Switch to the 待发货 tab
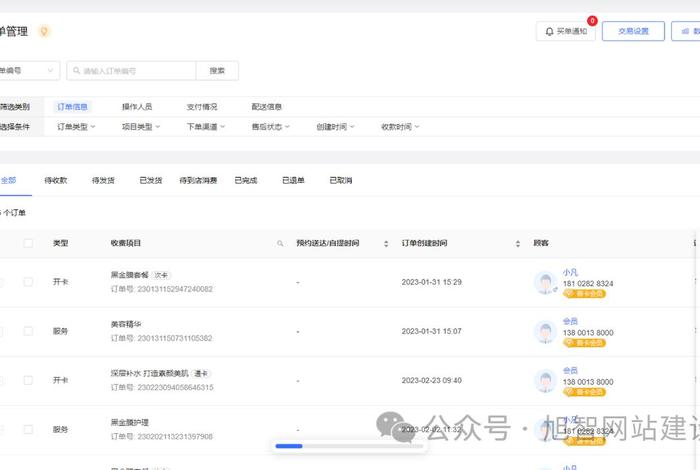700x470 pixels. (x=103, y=180)
